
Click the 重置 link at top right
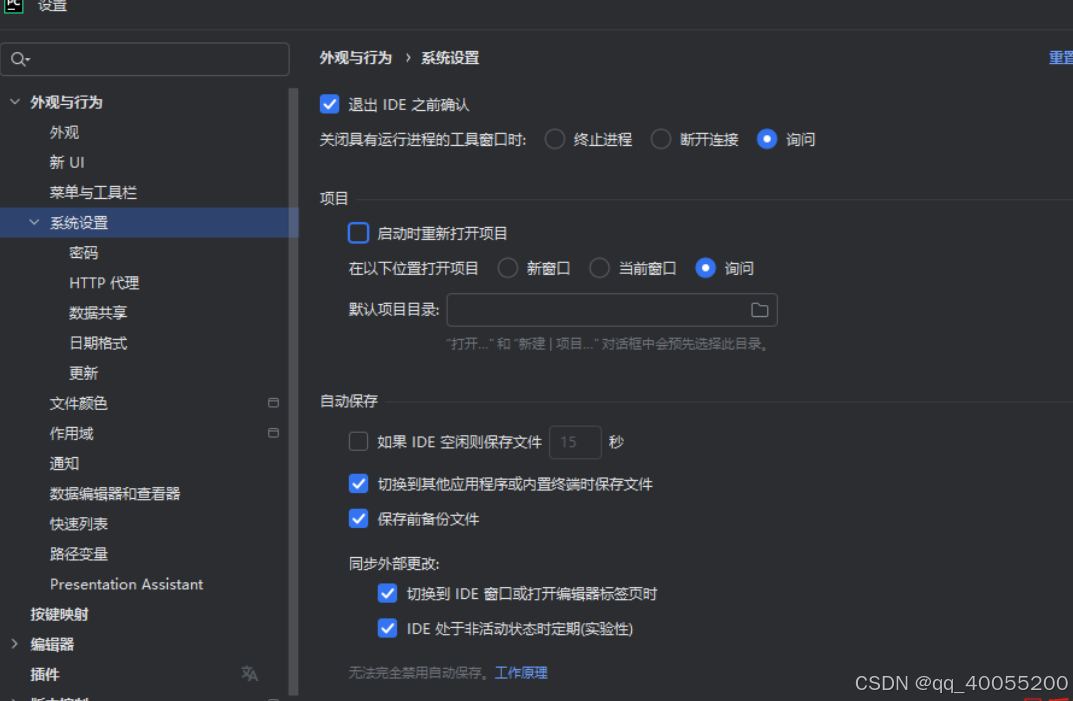coord(1059,58)
